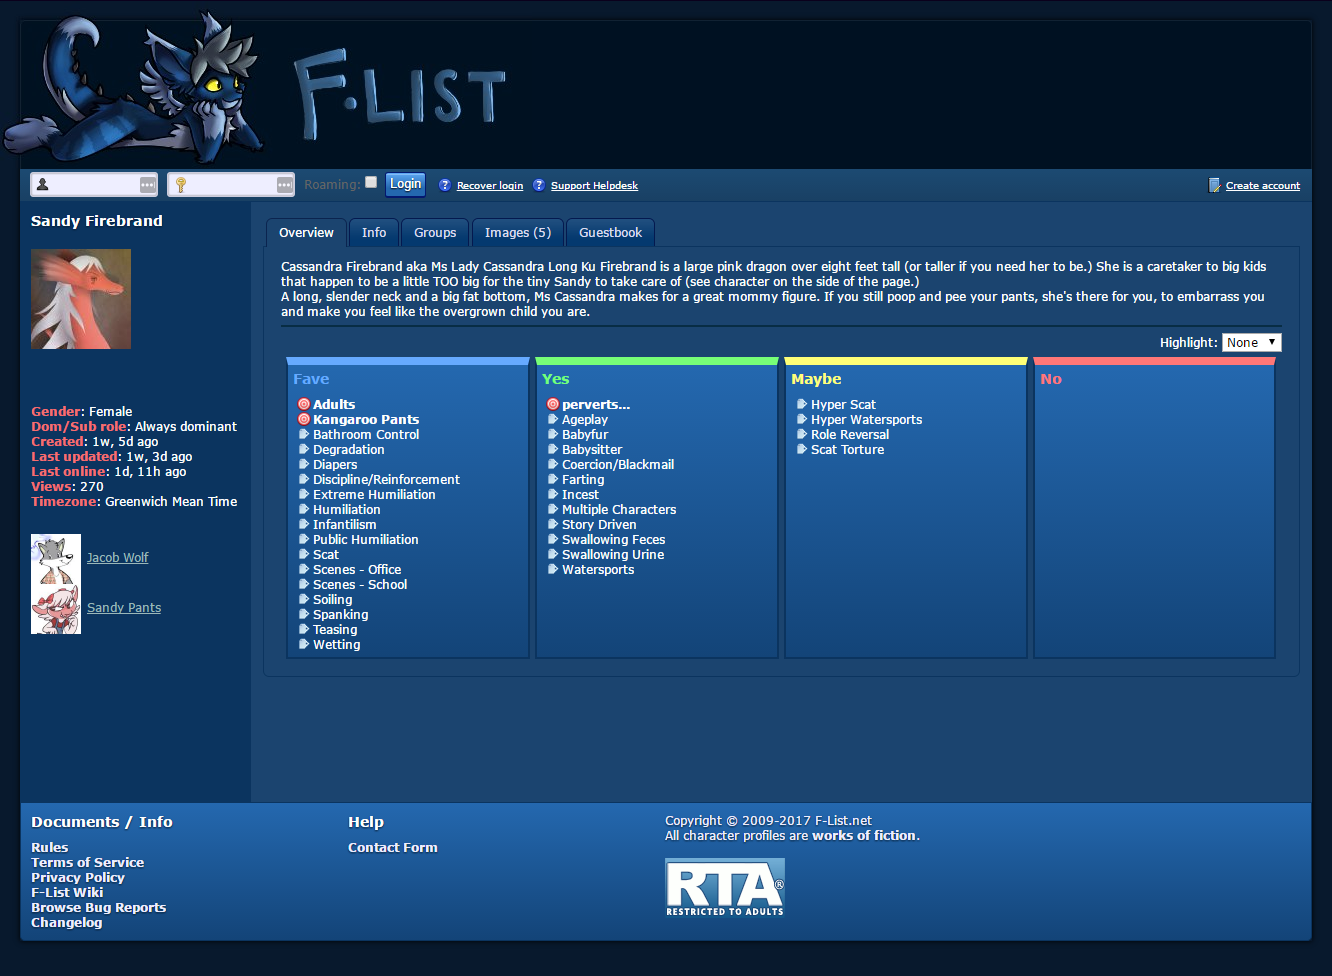The image size is (1332, 976).
Task: Open the Highlight dropdown
Action: pyautogui.click(x=1251, y=342)
